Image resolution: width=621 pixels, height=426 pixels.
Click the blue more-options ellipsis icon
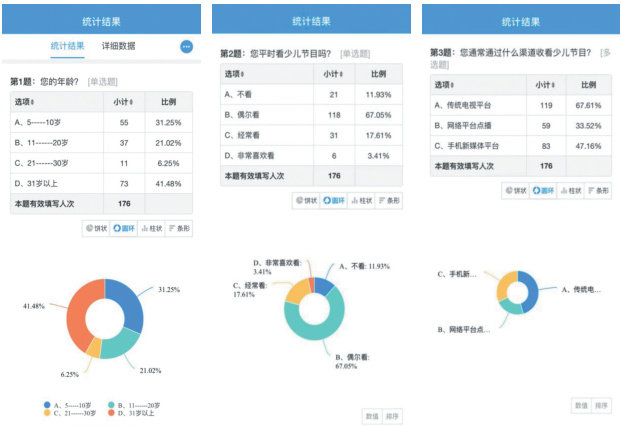pyautogui.click(x=186, y=47)
